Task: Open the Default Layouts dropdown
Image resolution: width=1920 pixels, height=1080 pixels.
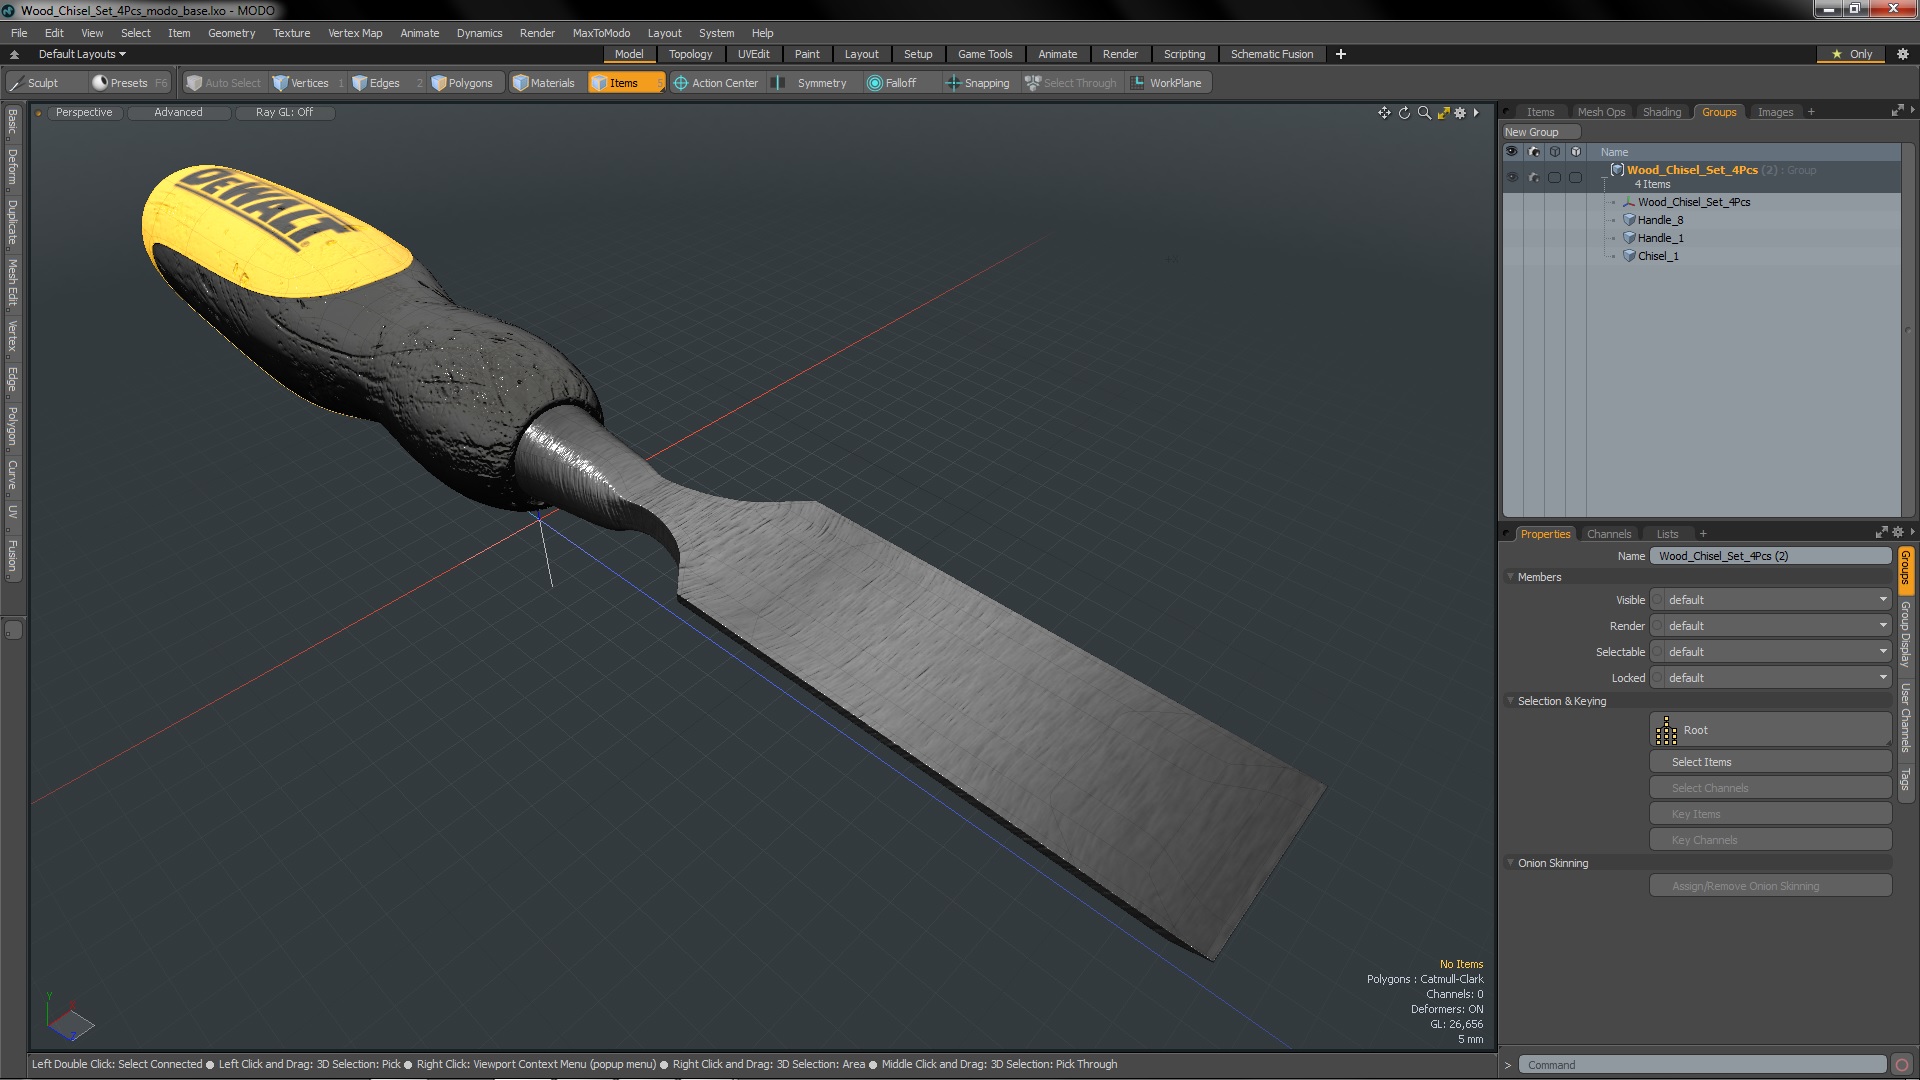Action: click(x=82, y=54)
